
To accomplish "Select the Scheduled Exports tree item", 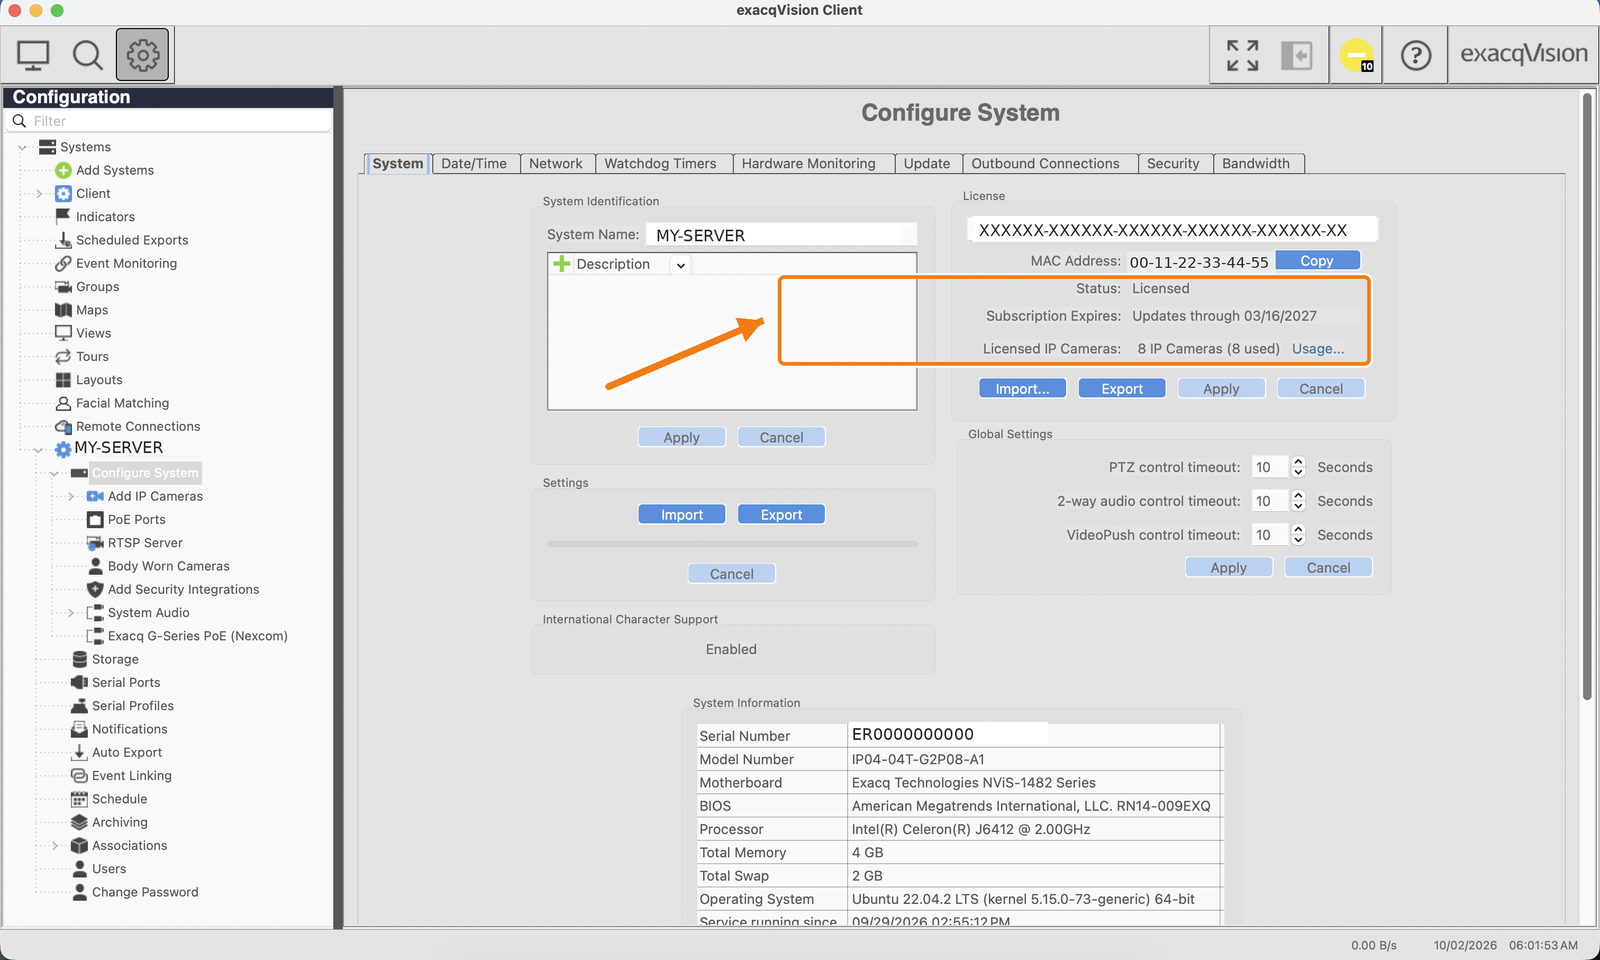I will click(x=132, y=240).
